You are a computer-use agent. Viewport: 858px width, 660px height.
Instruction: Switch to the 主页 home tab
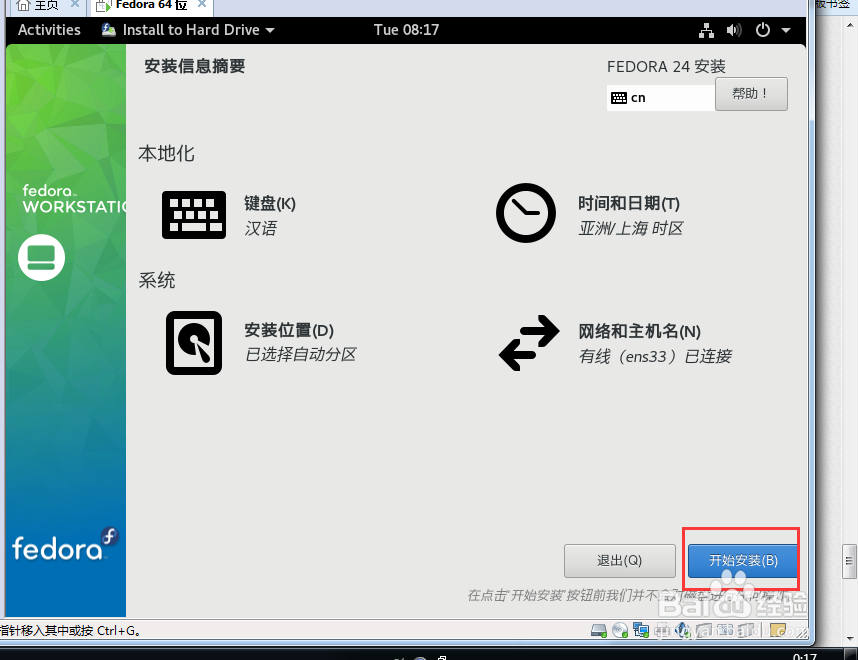(x=46, y=5)
